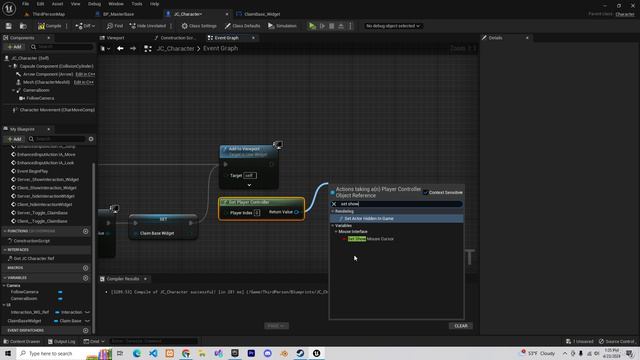Click the Eject button in toolbar

click(341, 26)
